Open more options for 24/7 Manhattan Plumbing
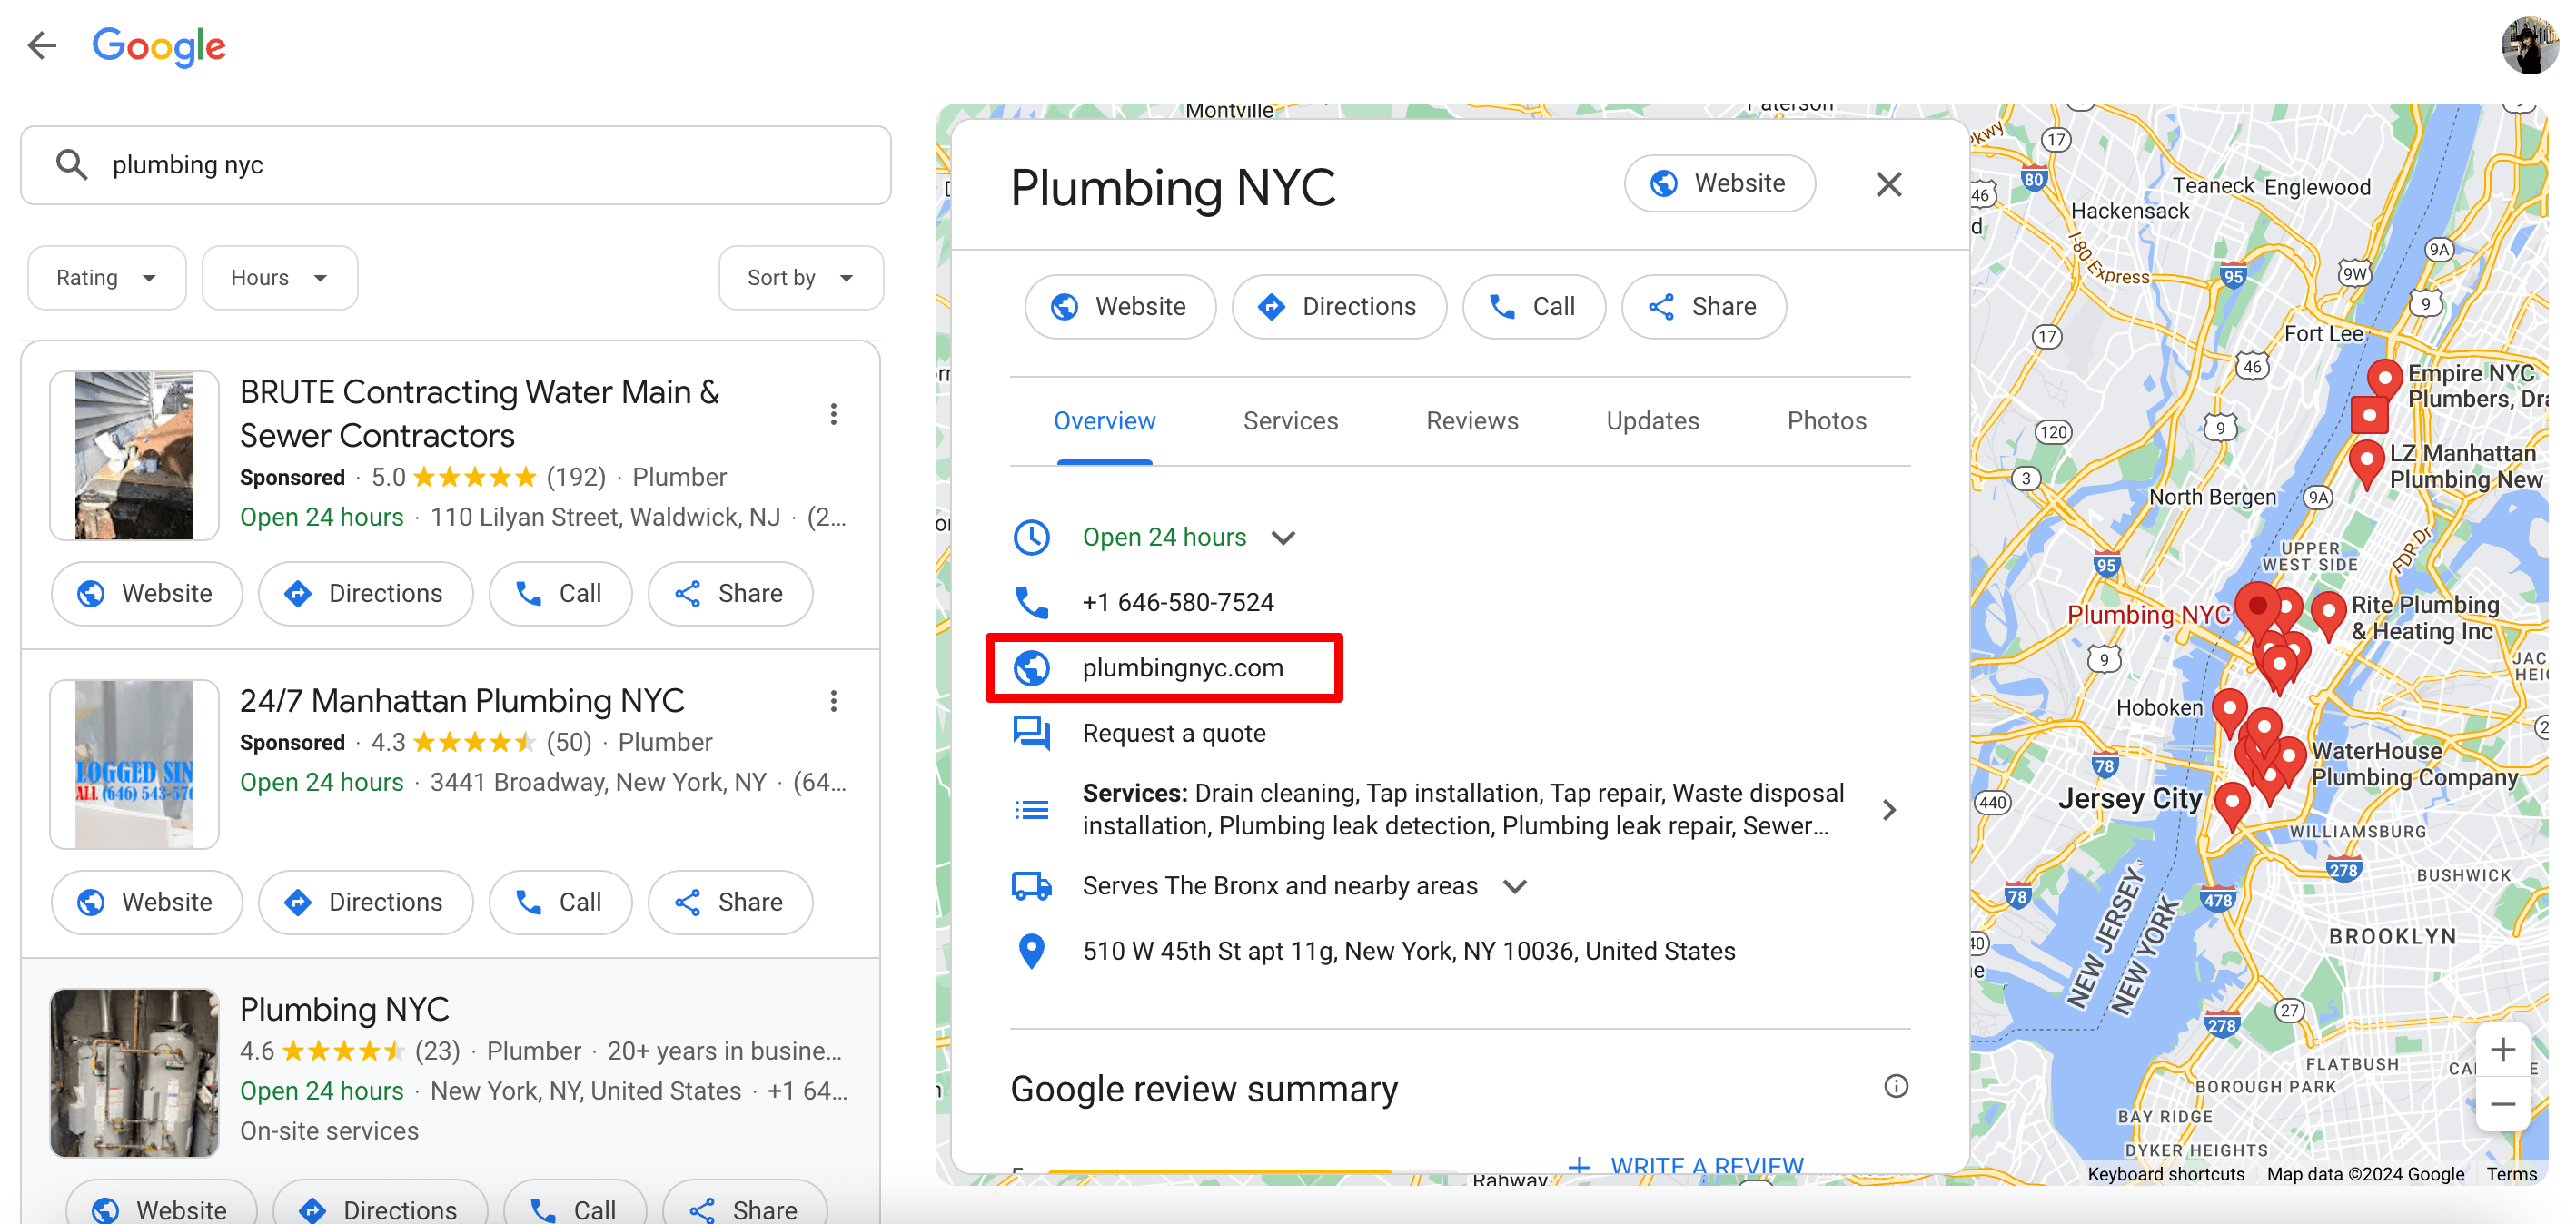 click(x=833, y=701)
